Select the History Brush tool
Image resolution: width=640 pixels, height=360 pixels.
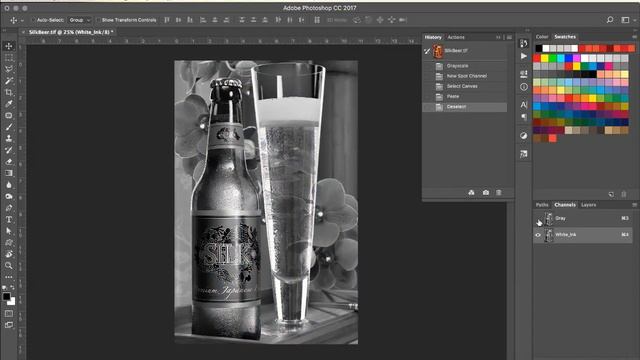point(9,150)
